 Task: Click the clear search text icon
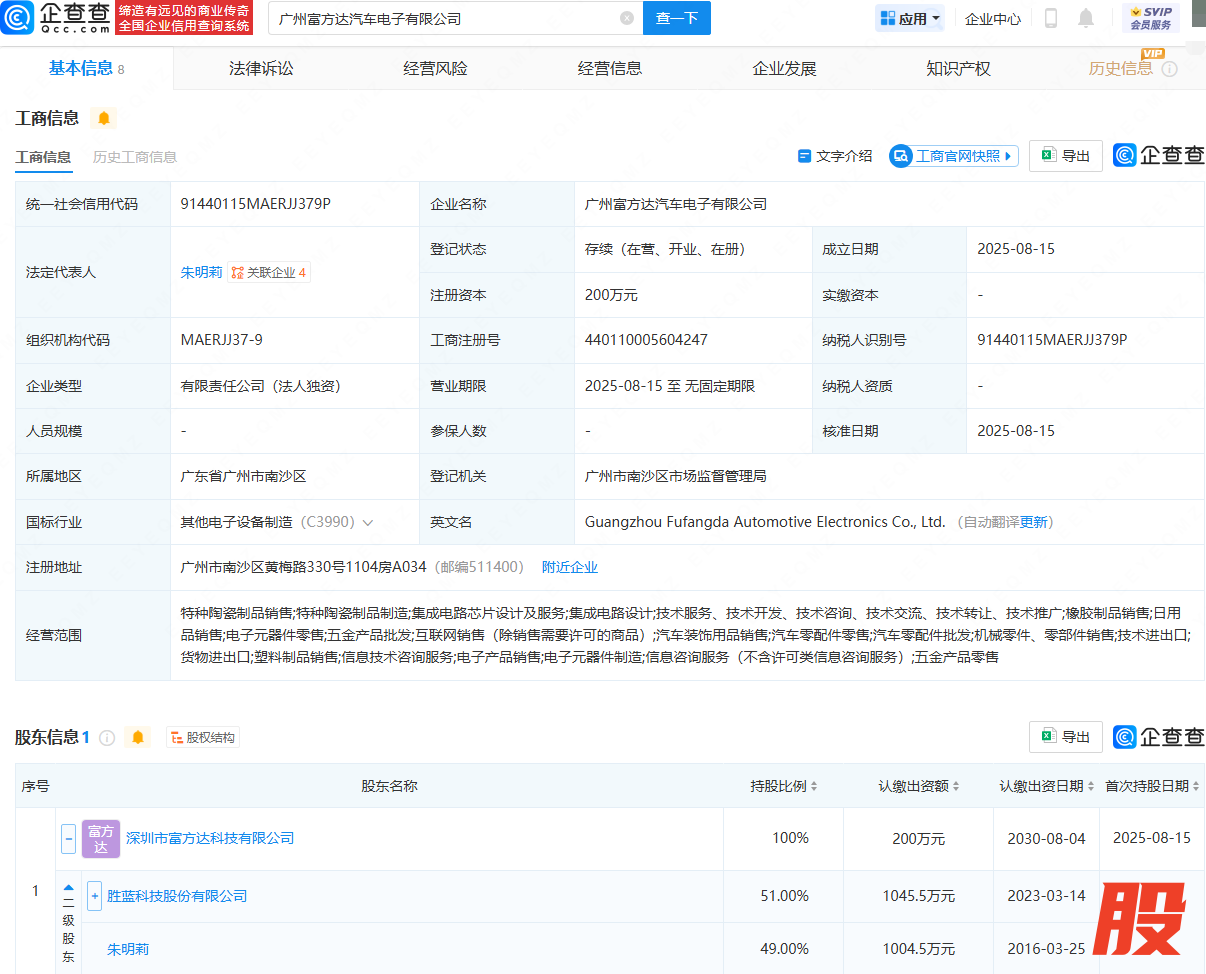click(x=626, y=18)
